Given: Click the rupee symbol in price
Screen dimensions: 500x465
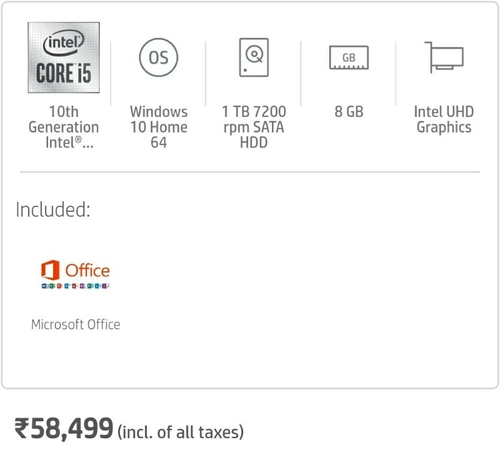Looking at the screenshot, I should (22, 429).
